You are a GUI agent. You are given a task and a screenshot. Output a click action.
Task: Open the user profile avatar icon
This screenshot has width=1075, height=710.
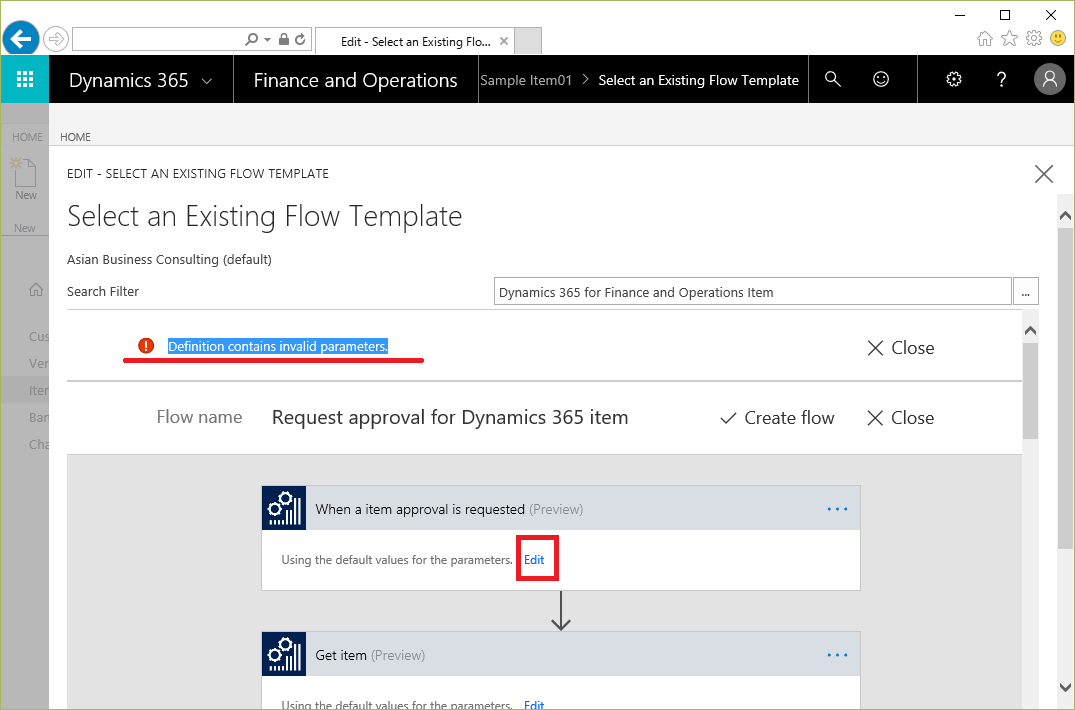tap(1050, 79)
